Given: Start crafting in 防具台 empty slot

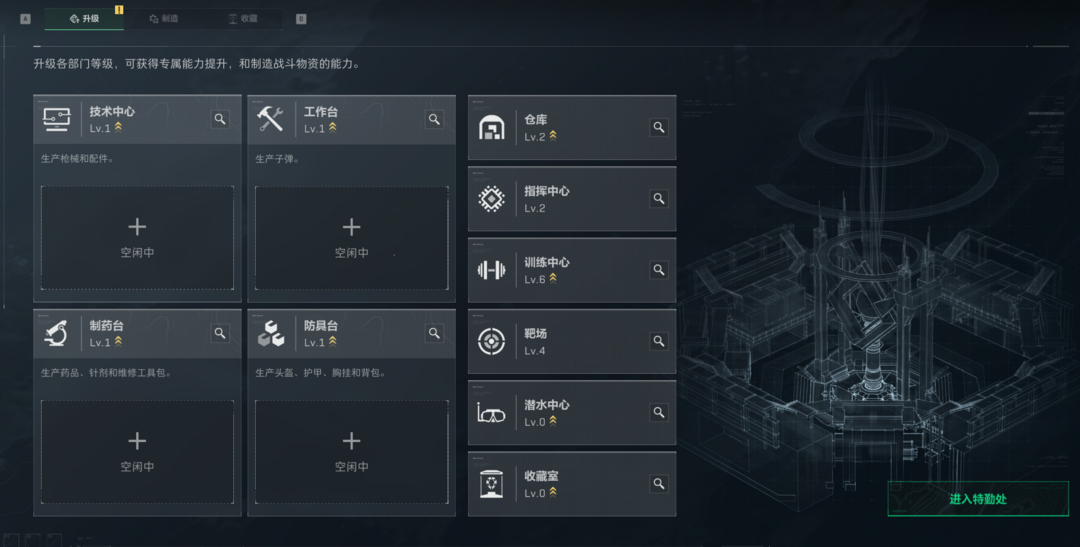Looking at the screenshot, I should pos(351,452).
